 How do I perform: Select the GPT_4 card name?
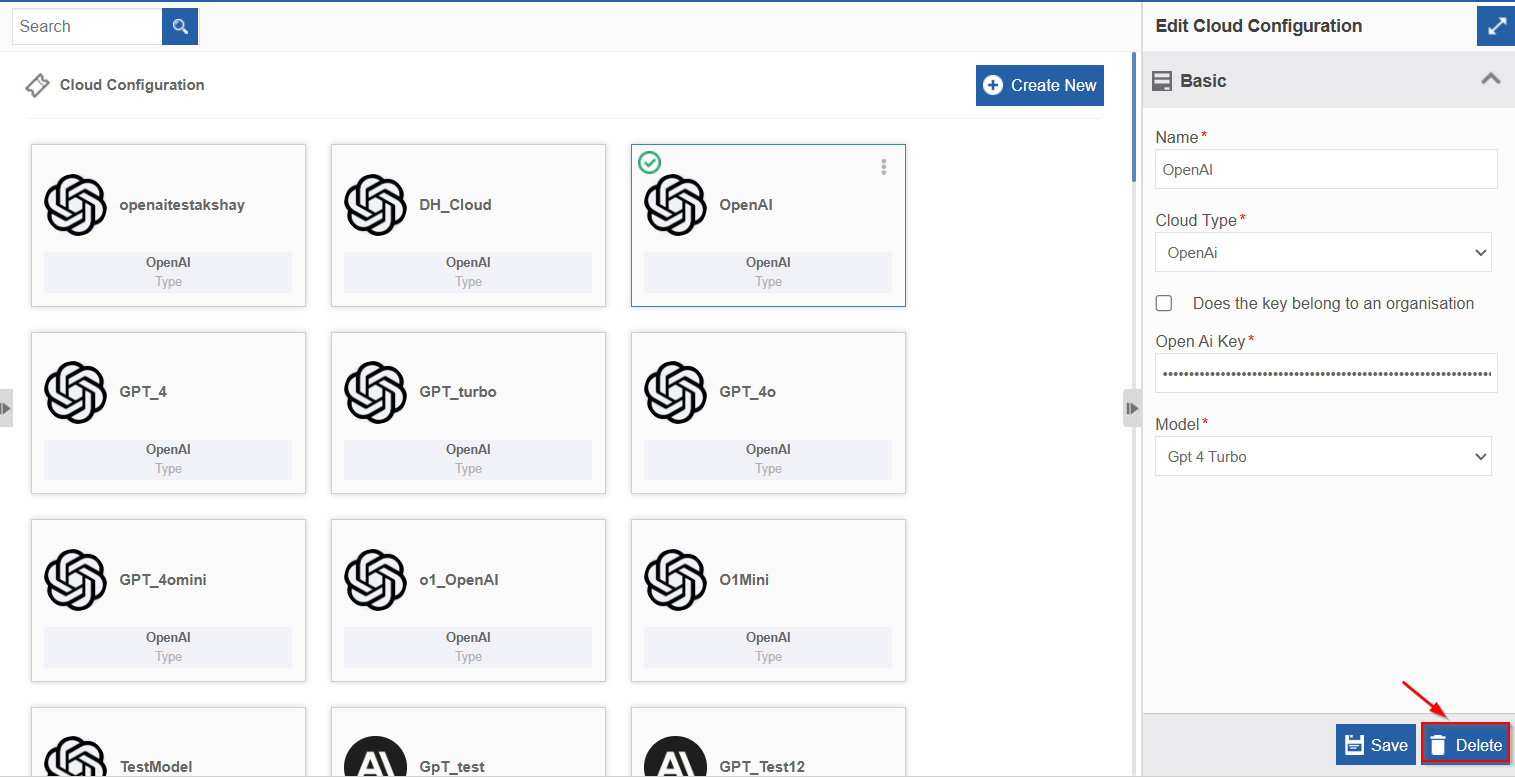coord(143,392)
